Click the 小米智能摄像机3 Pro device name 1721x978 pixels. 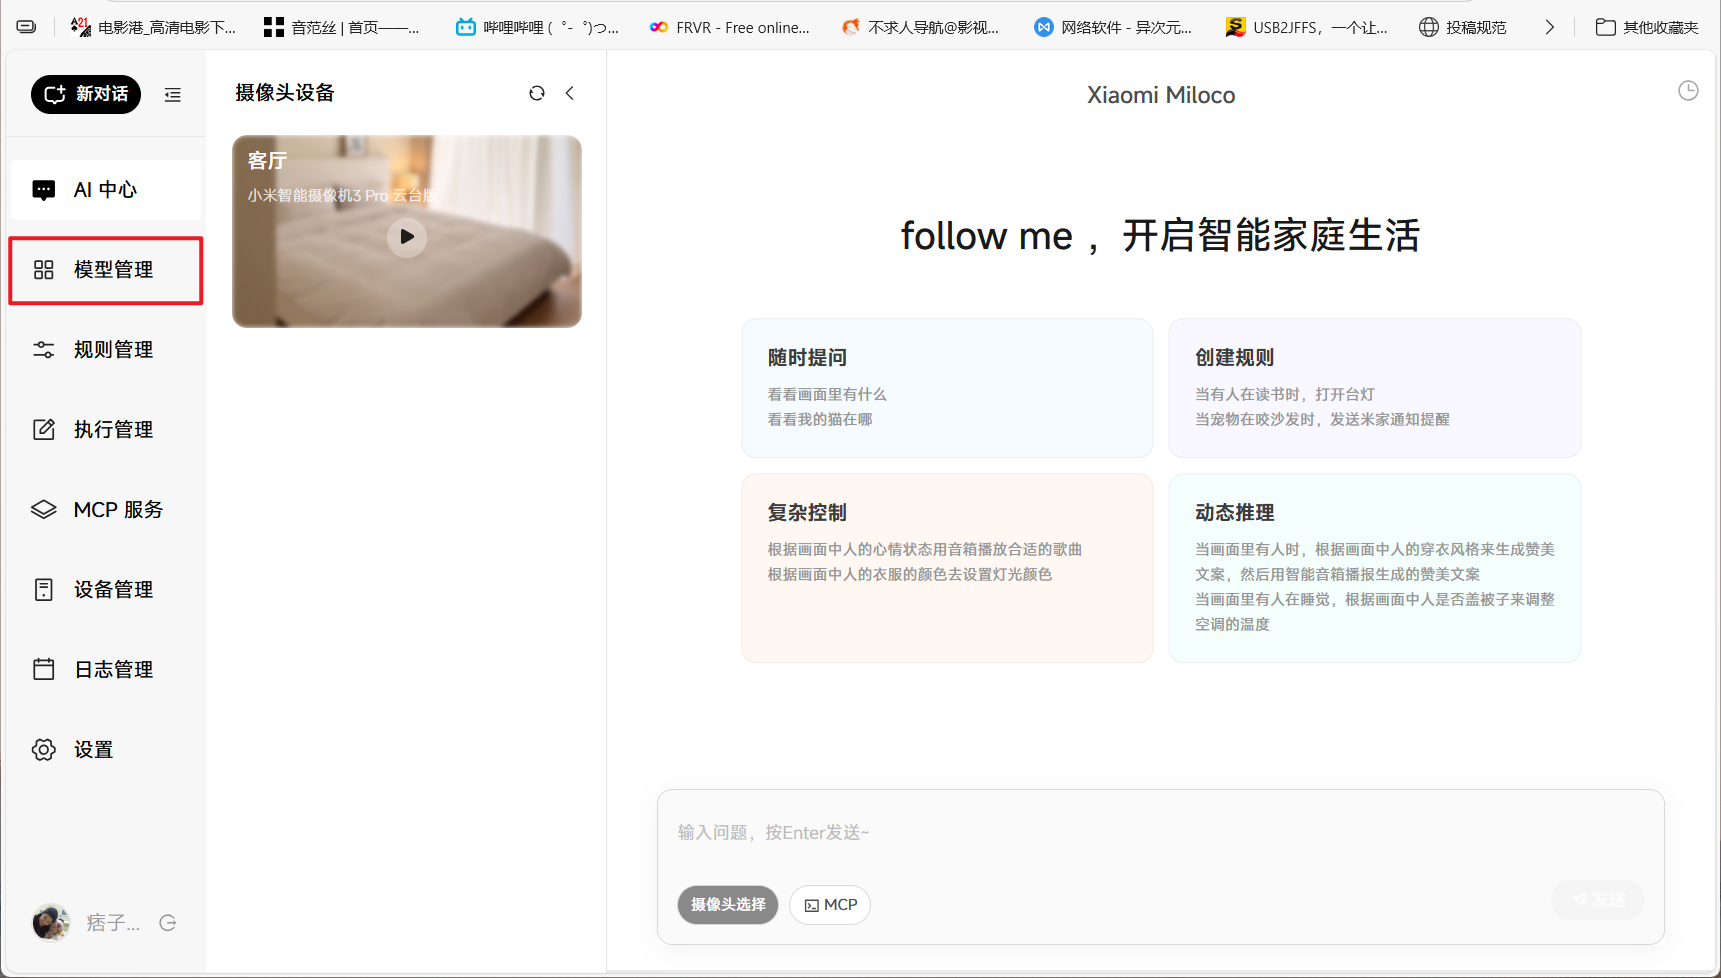click(x=341, y=196)
